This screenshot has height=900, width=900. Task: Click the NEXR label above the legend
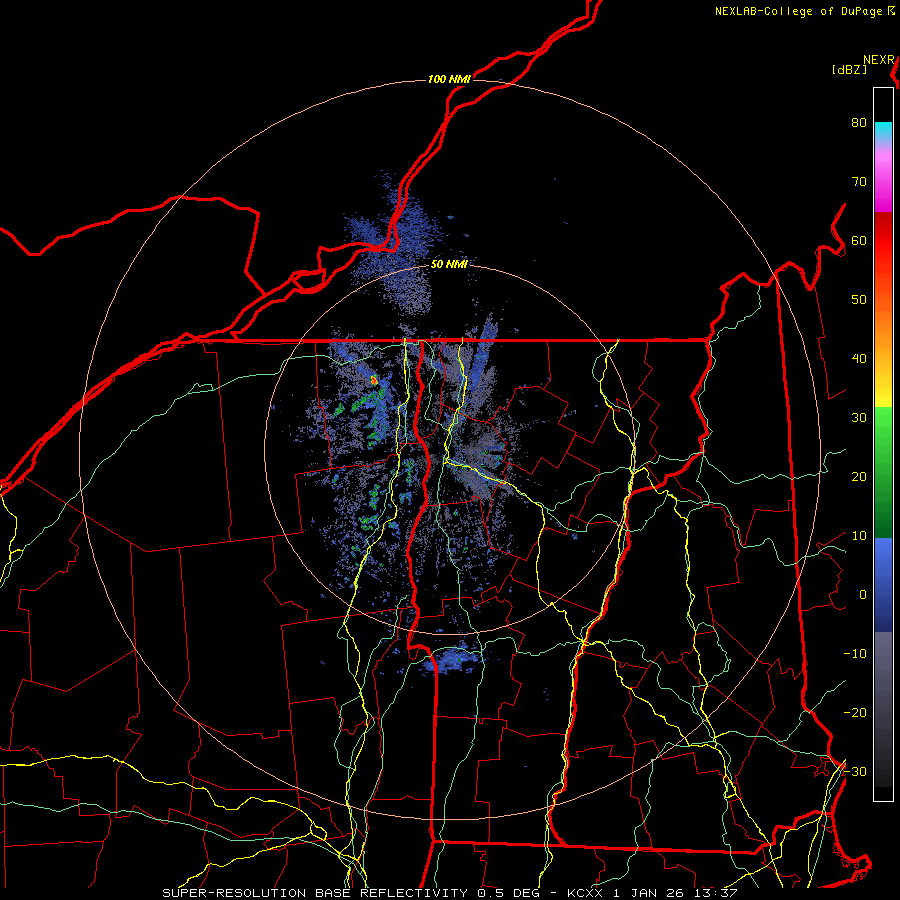tap(879, 60)
